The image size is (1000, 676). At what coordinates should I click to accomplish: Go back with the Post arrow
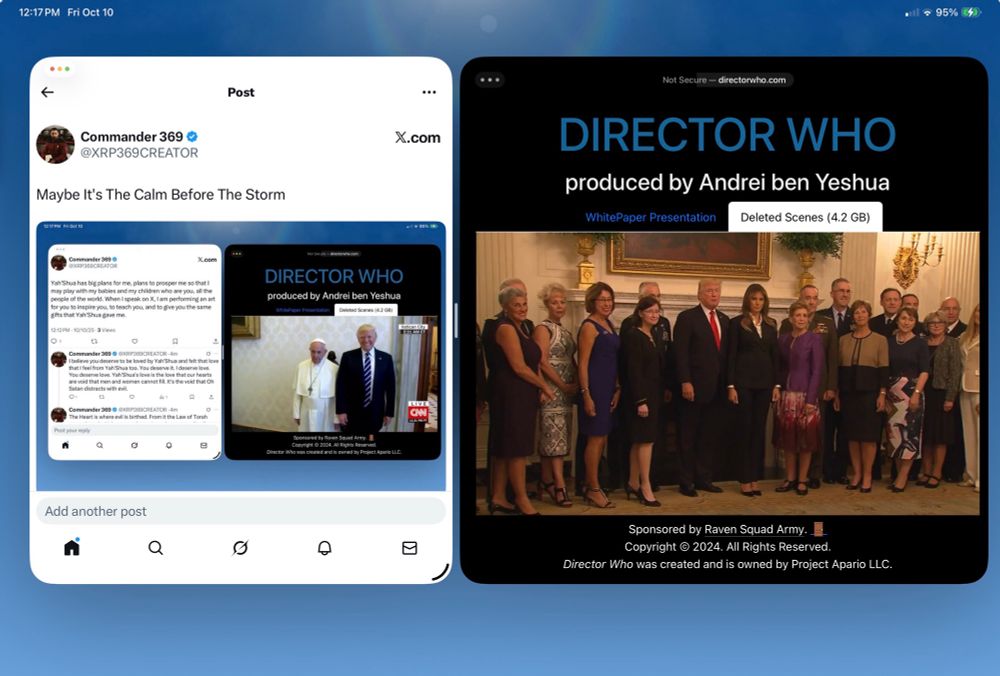pos(47,92)
